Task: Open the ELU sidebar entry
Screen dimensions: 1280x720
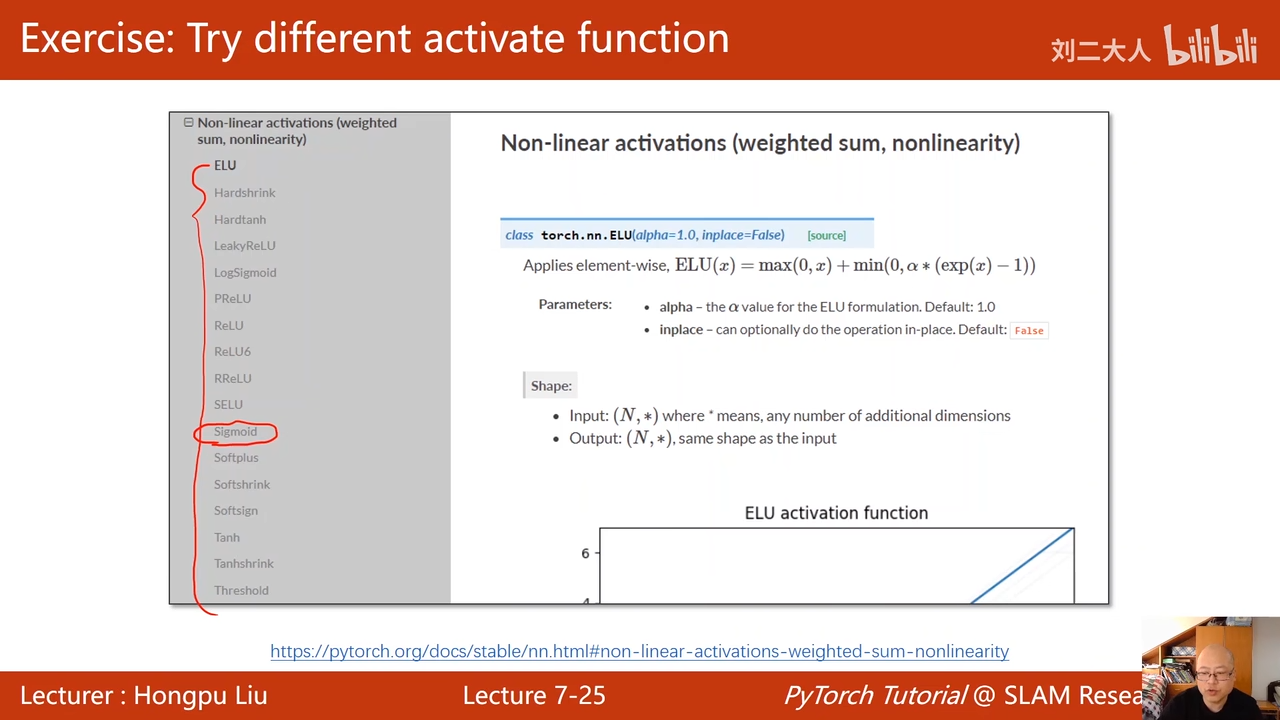Action: coord(225,166)
